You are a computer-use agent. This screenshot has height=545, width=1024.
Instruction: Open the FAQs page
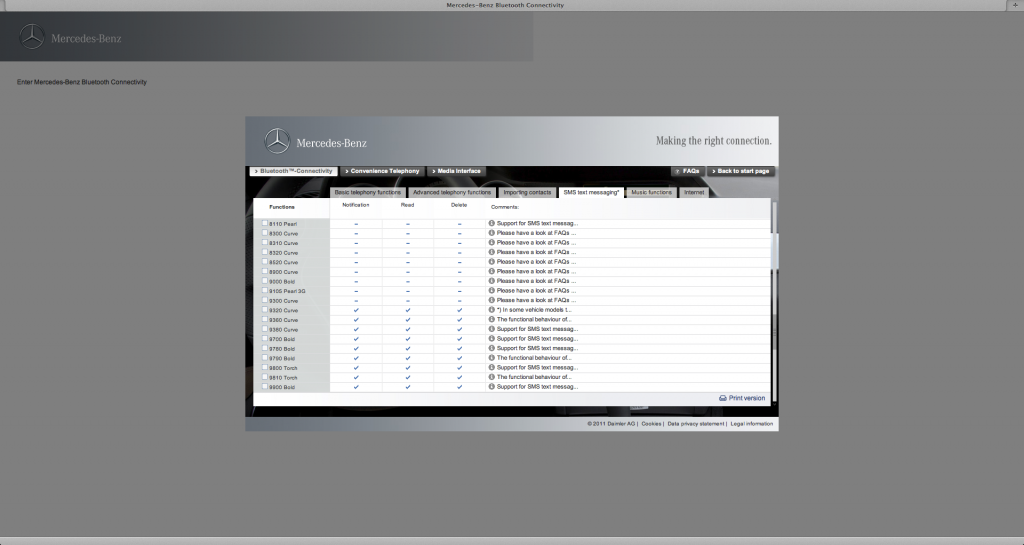coord(687,171)
